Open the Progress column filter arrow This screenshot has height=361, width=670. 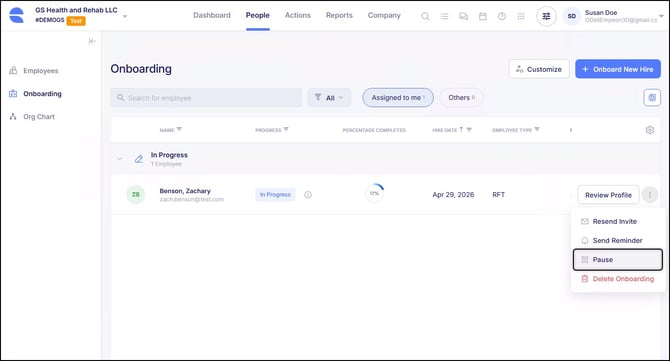(286, 129)
